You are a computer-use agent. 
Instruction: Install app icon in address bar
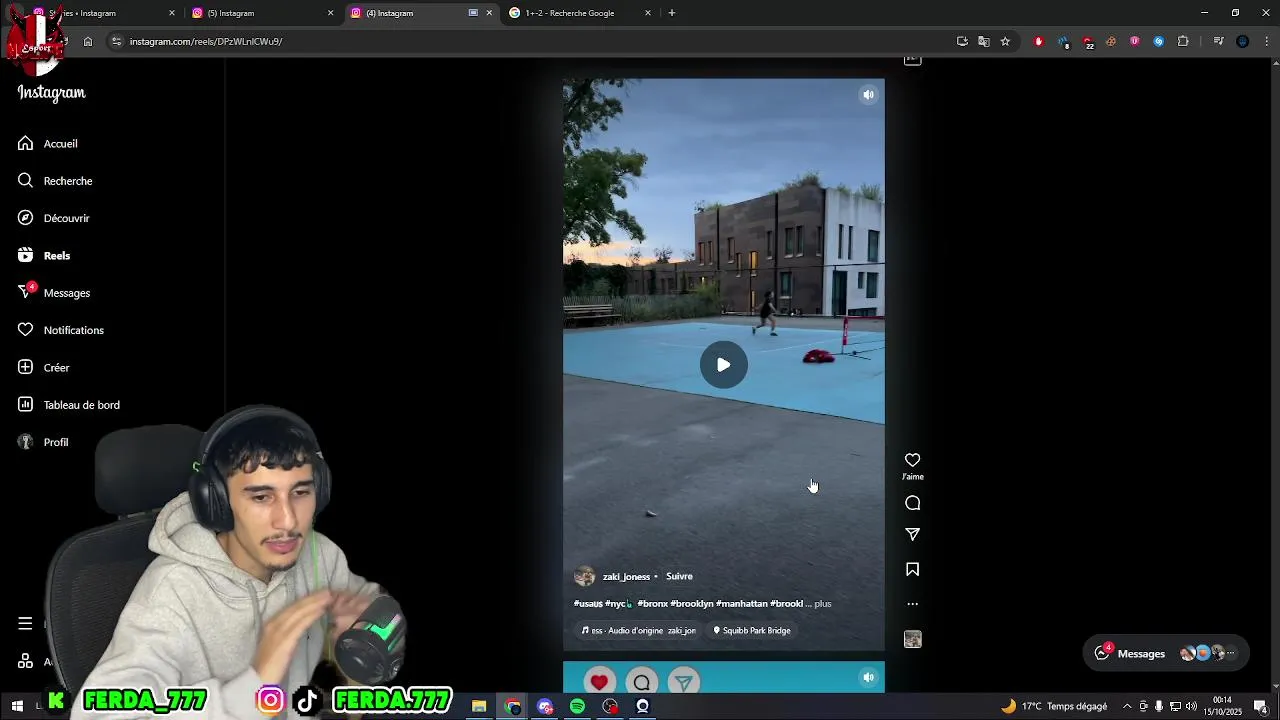[962, 41]
